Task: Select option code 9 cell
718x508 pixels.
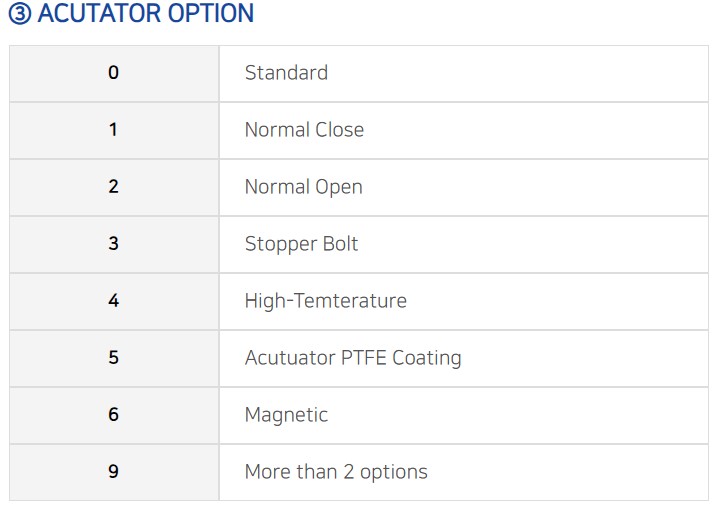Action: (114, 472)
